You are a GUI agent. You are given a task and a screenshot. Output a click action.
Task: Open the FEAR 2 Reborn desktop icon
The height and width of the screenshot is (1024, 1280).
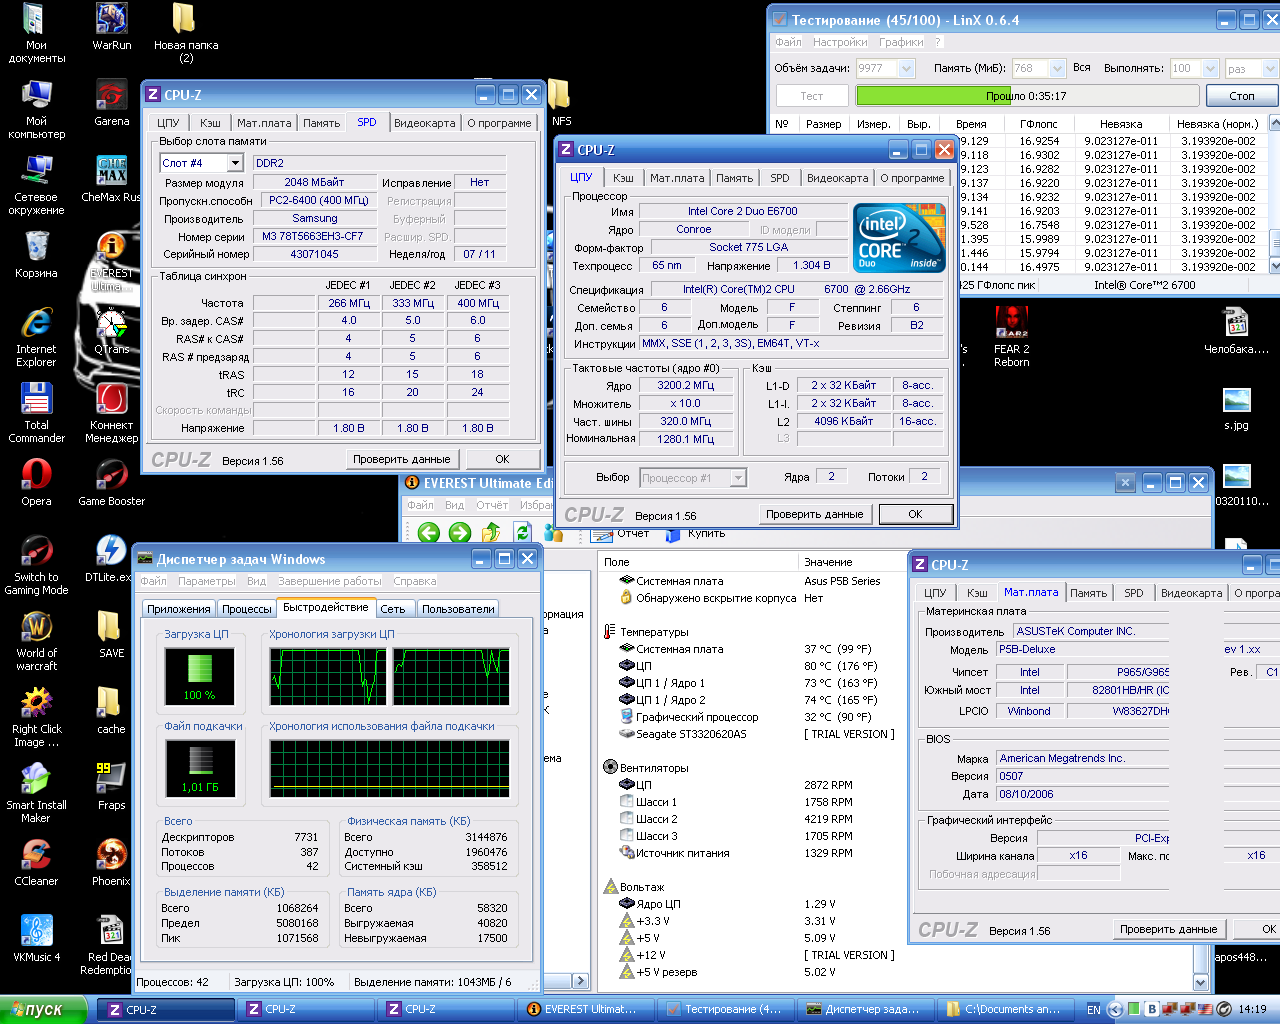pyautogui.click(x=1011, y=337)
